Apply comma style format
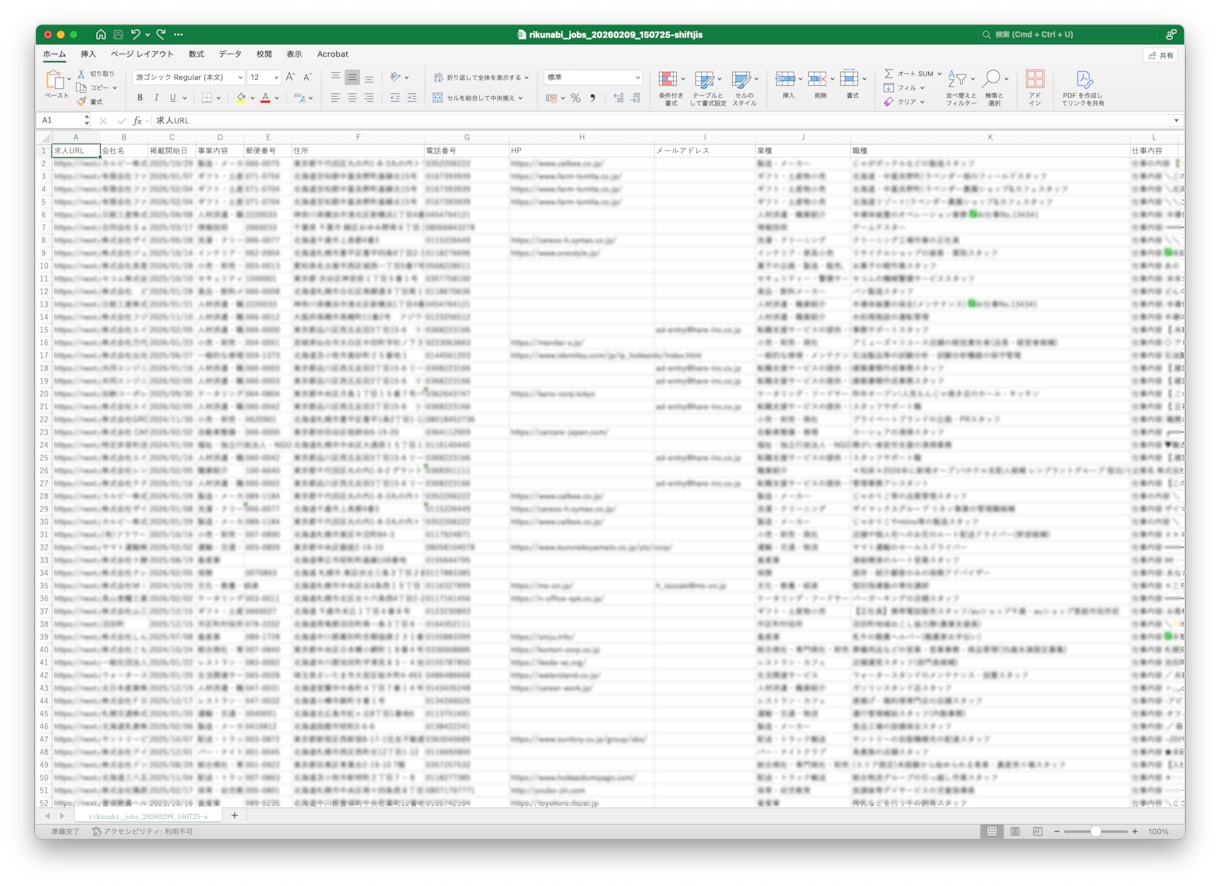 pos(592,98)
